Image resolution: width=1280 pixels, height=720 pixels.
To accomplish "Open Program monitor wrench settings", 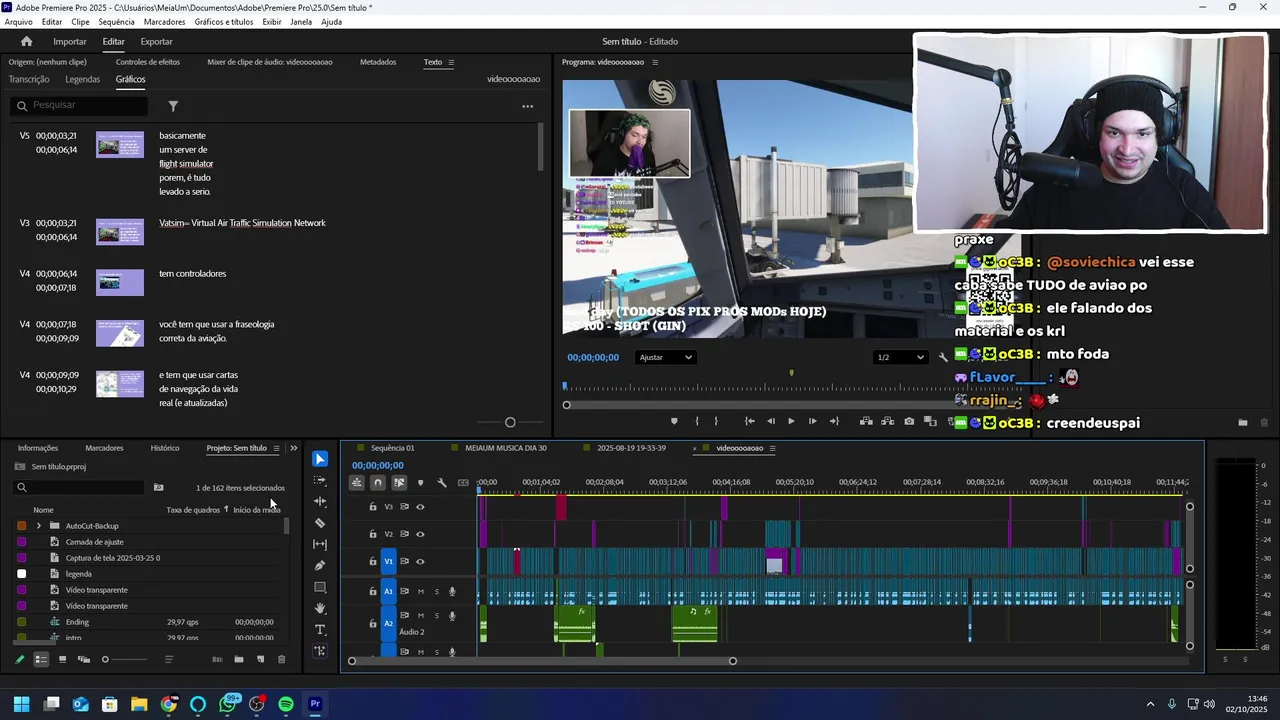I will tap(942, 357).
